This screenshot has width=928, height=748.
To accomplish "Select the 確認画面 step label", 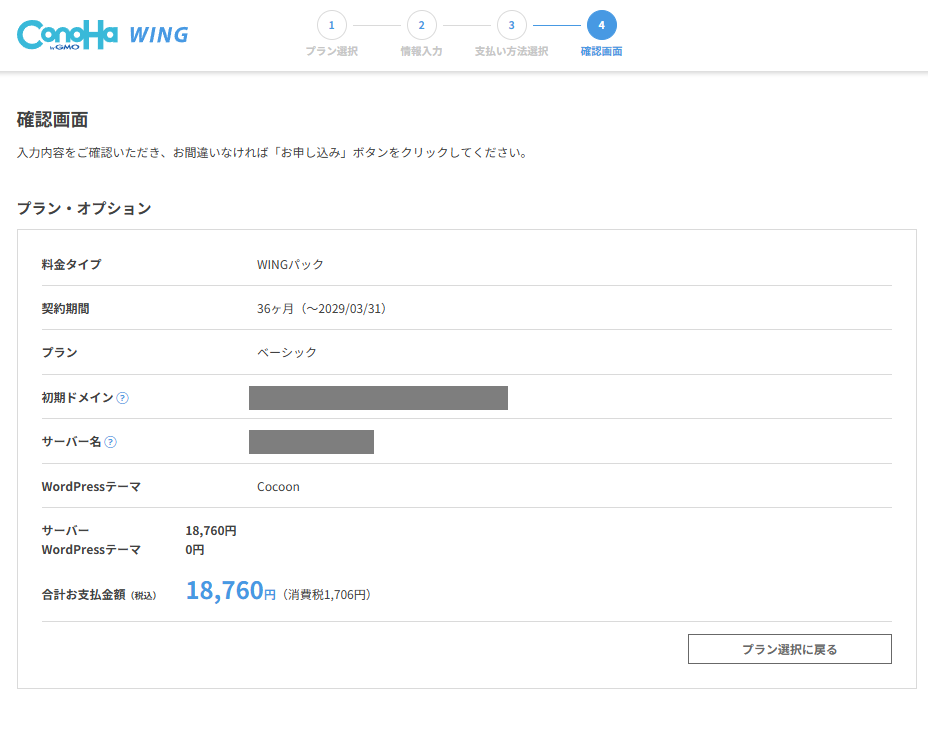I will point(601,51).
